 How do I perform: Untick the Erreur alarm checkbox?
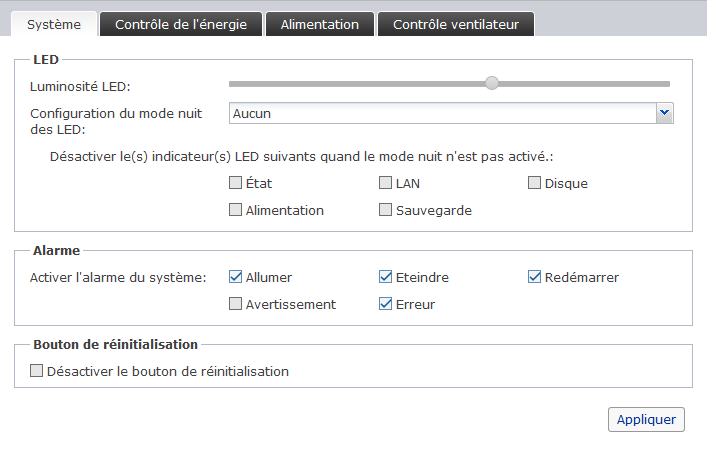[386, 304]
